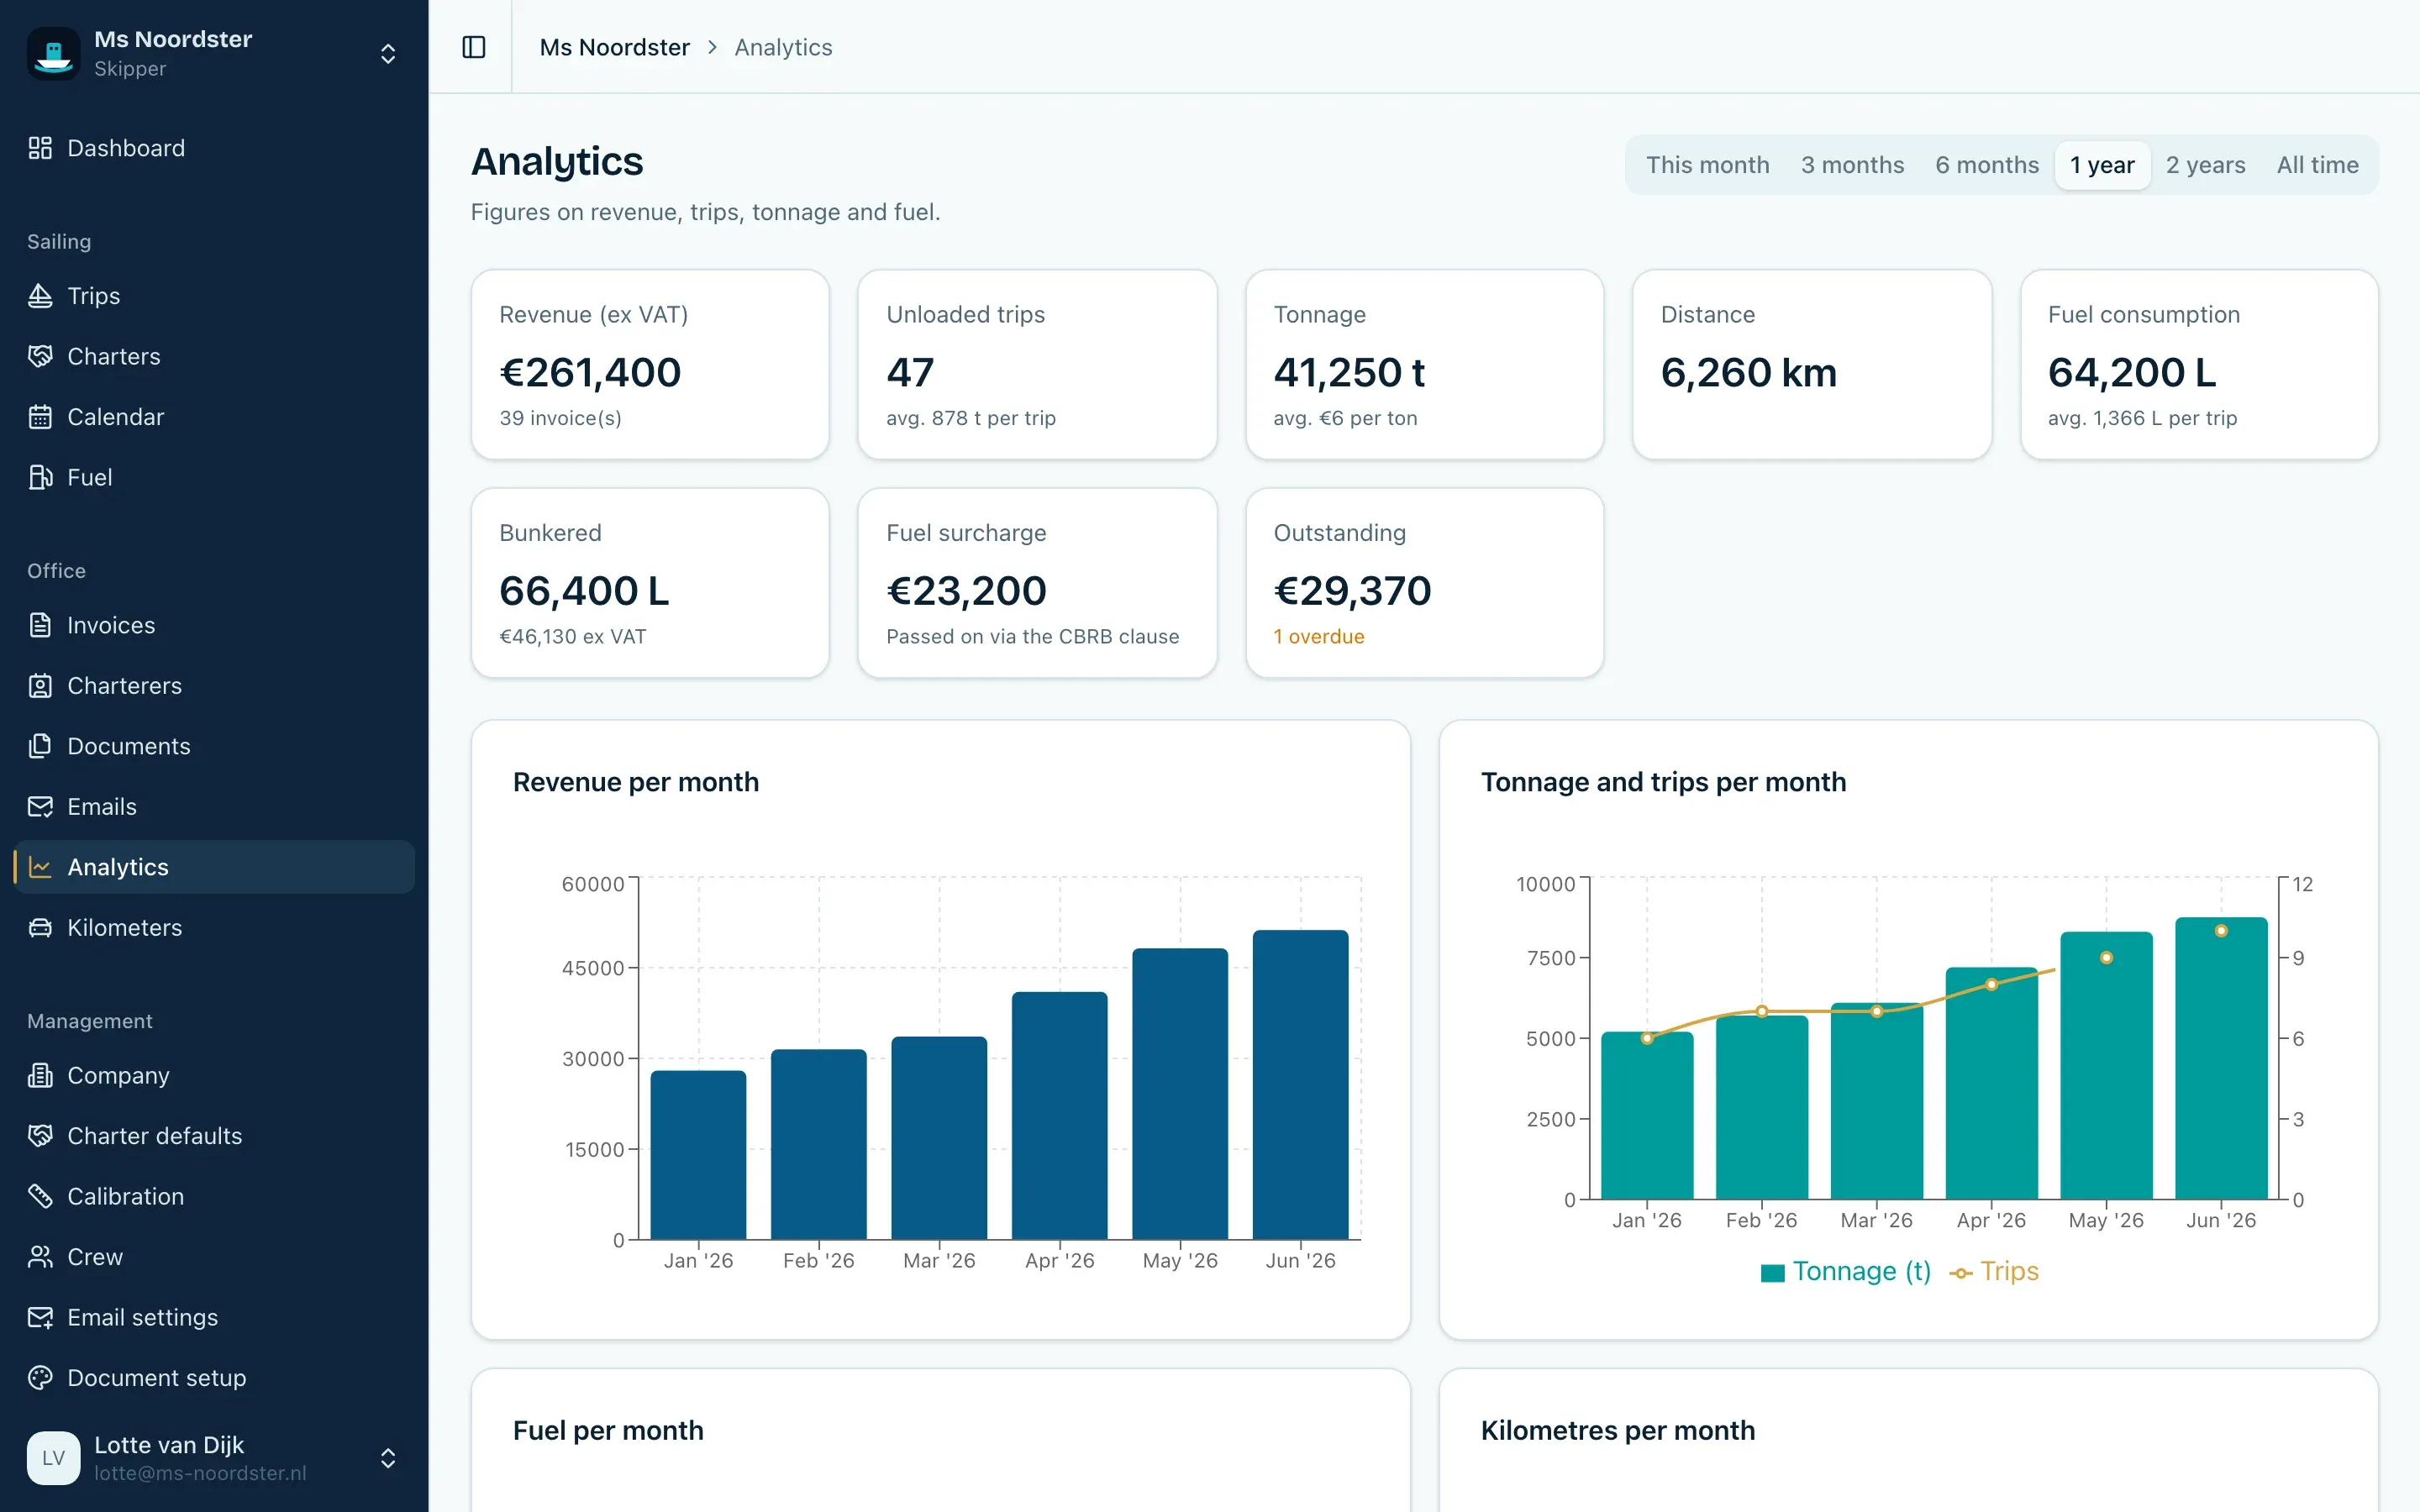
Task: Click the Emails envelope icon
Action: coord(40,807)
